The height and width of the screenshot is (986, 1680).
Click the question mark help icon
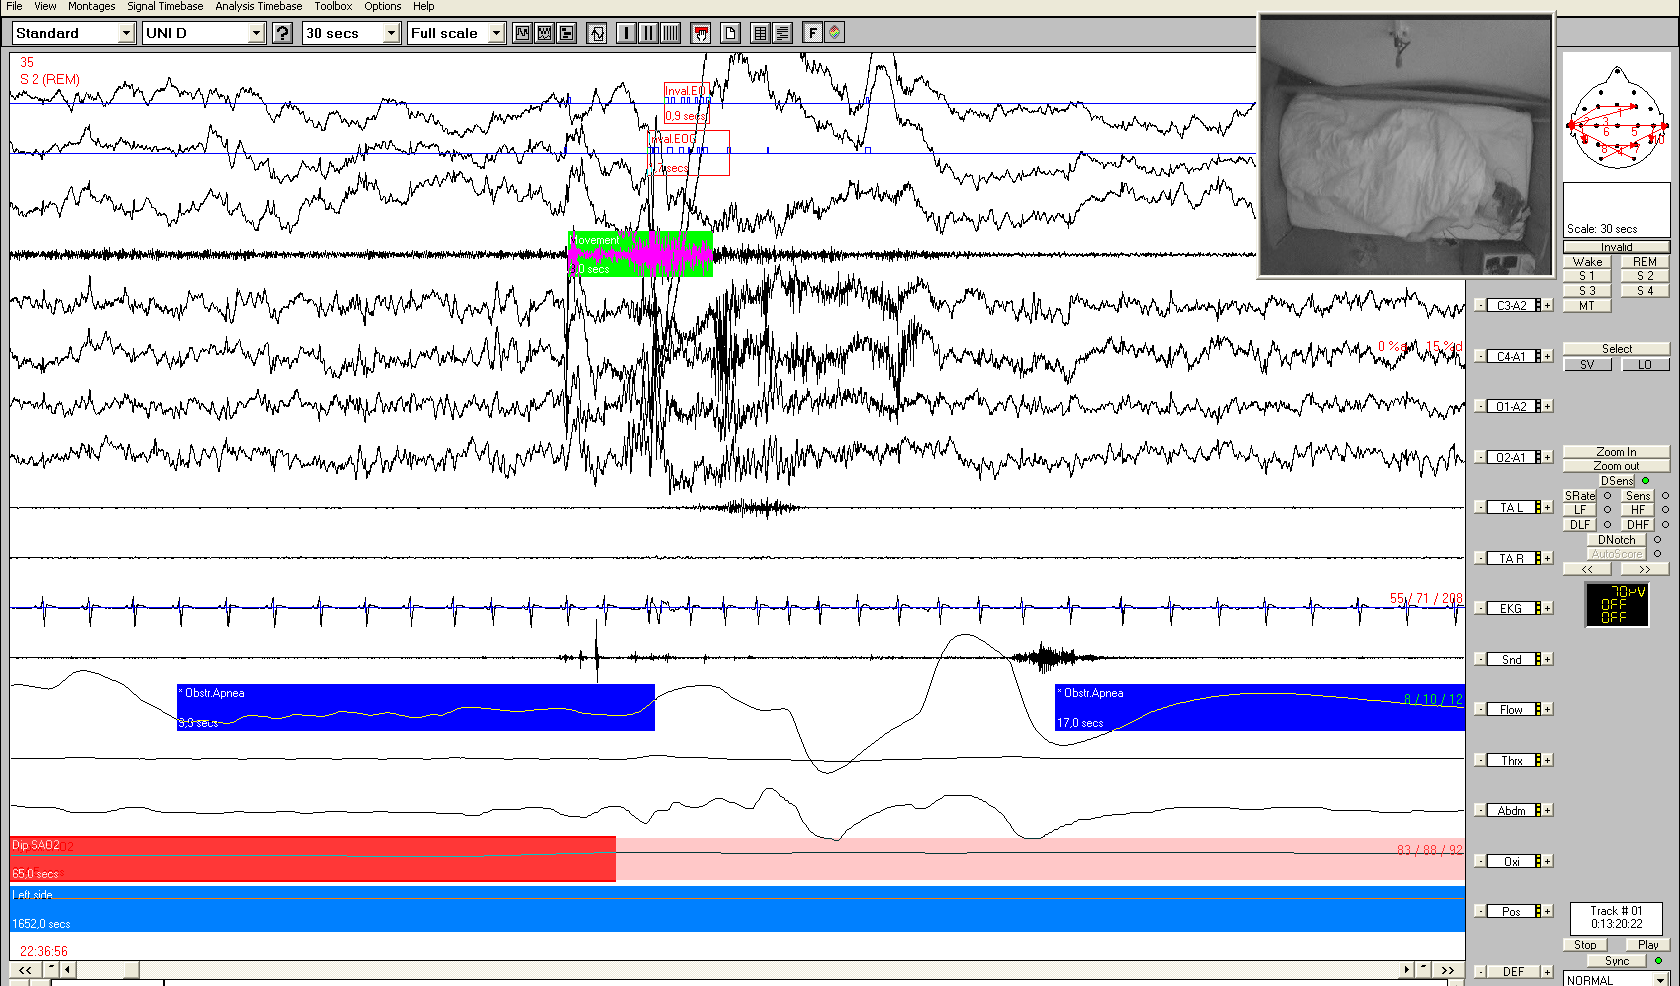[283, 33]
